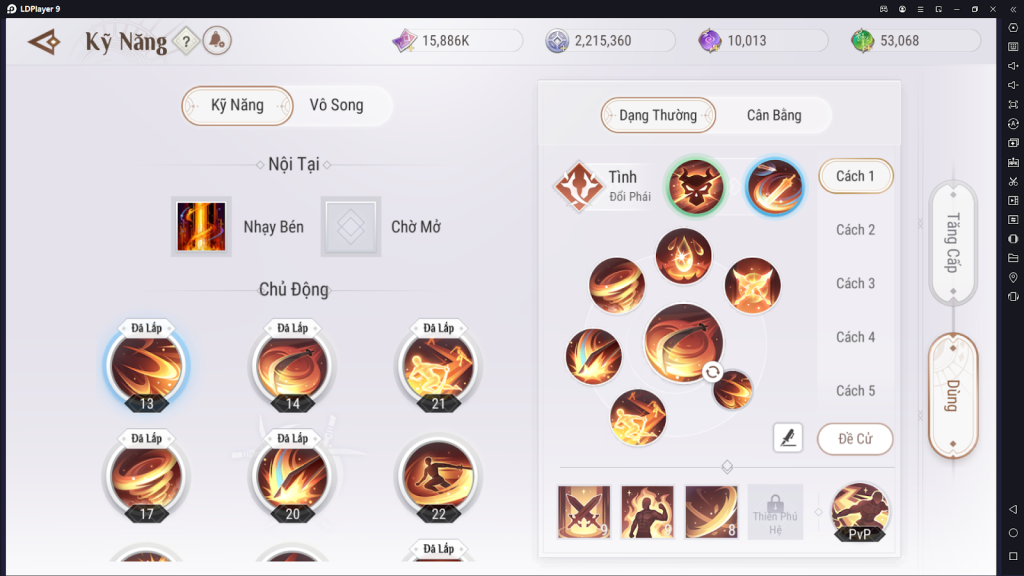Image resolution: width=1024 pixels, height=576 pixels.
Task: Open the LDPlayer menu hamburger icon
Action: (920, 9)
